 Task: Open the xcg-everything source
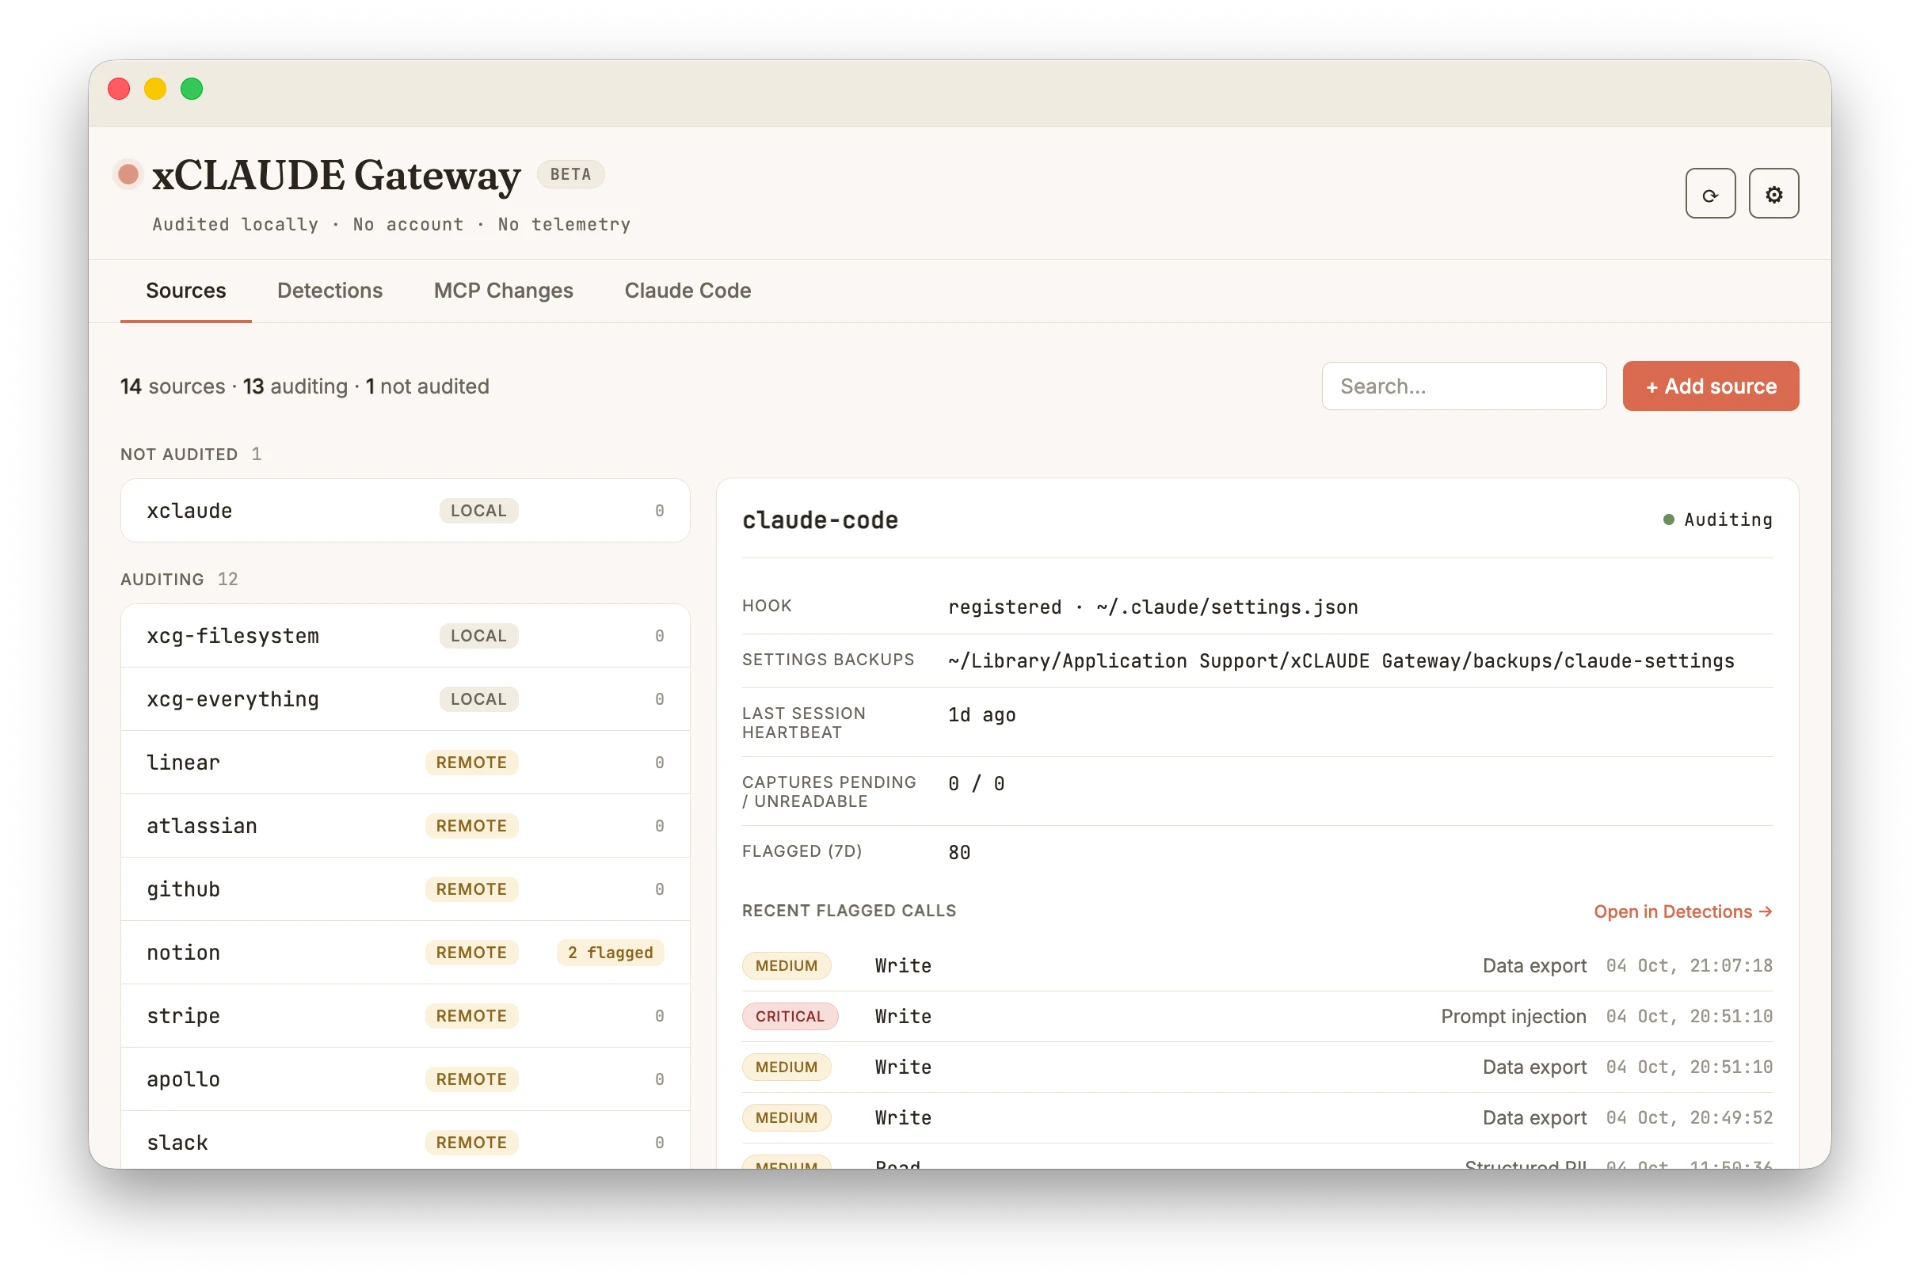pos(405,699)
